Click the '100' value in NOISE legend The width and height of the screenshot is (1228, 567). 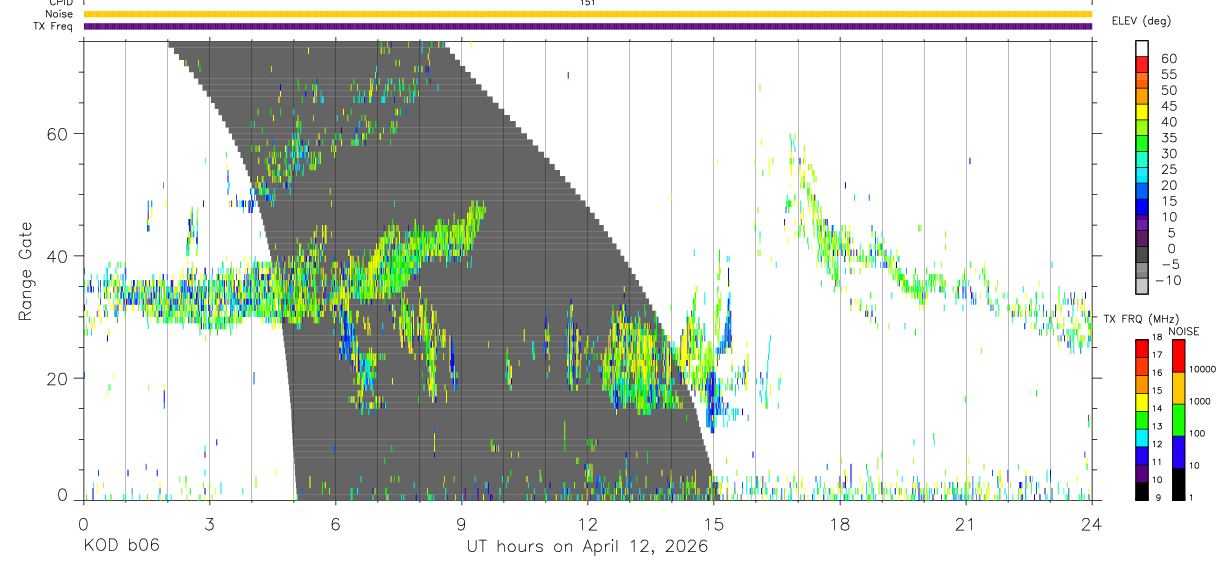[x=1197, y=434]
